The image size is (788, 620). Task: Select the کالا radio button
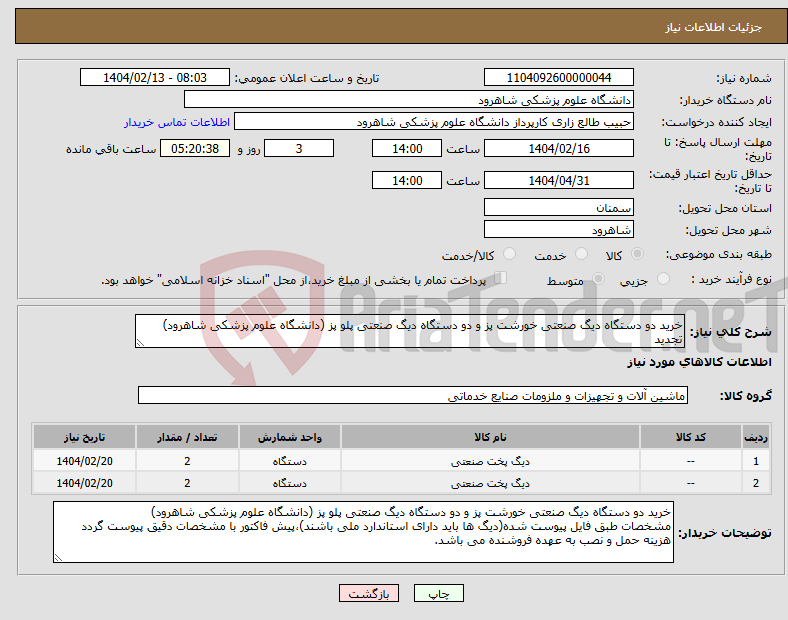coord(637,254)
